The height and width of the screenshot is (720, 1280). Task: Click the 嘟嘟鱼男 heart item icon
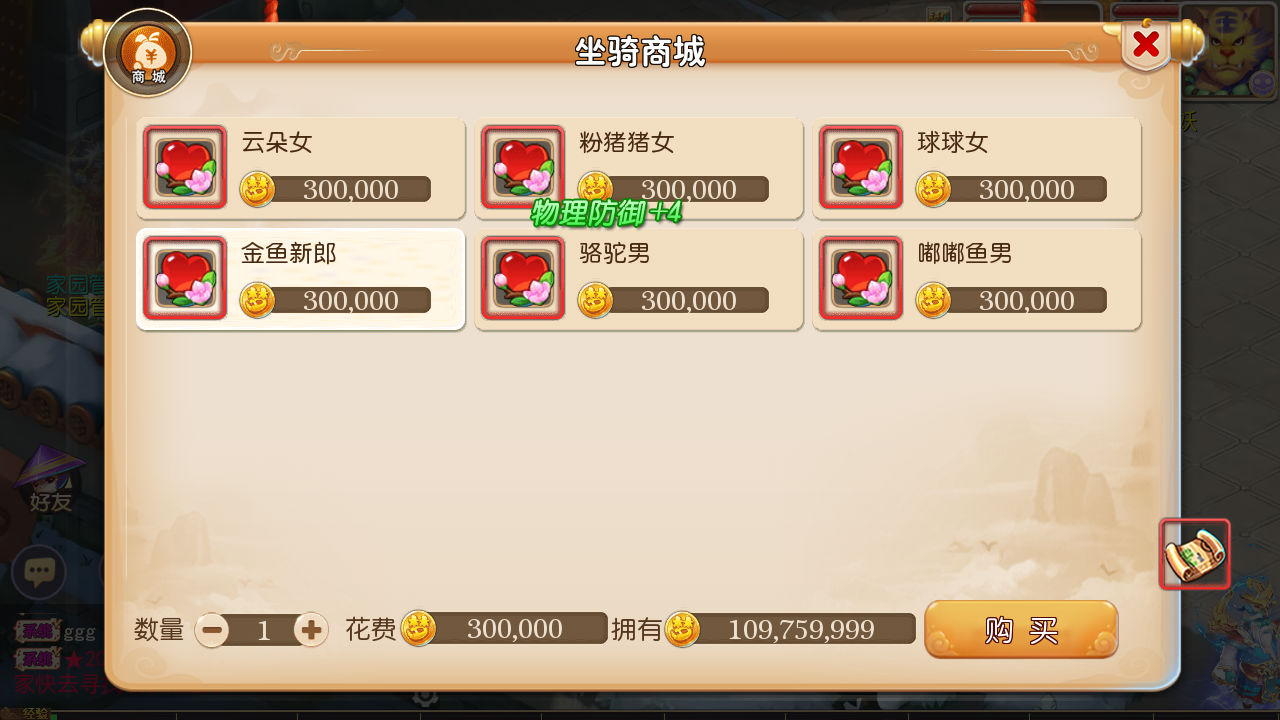(861, 278)
